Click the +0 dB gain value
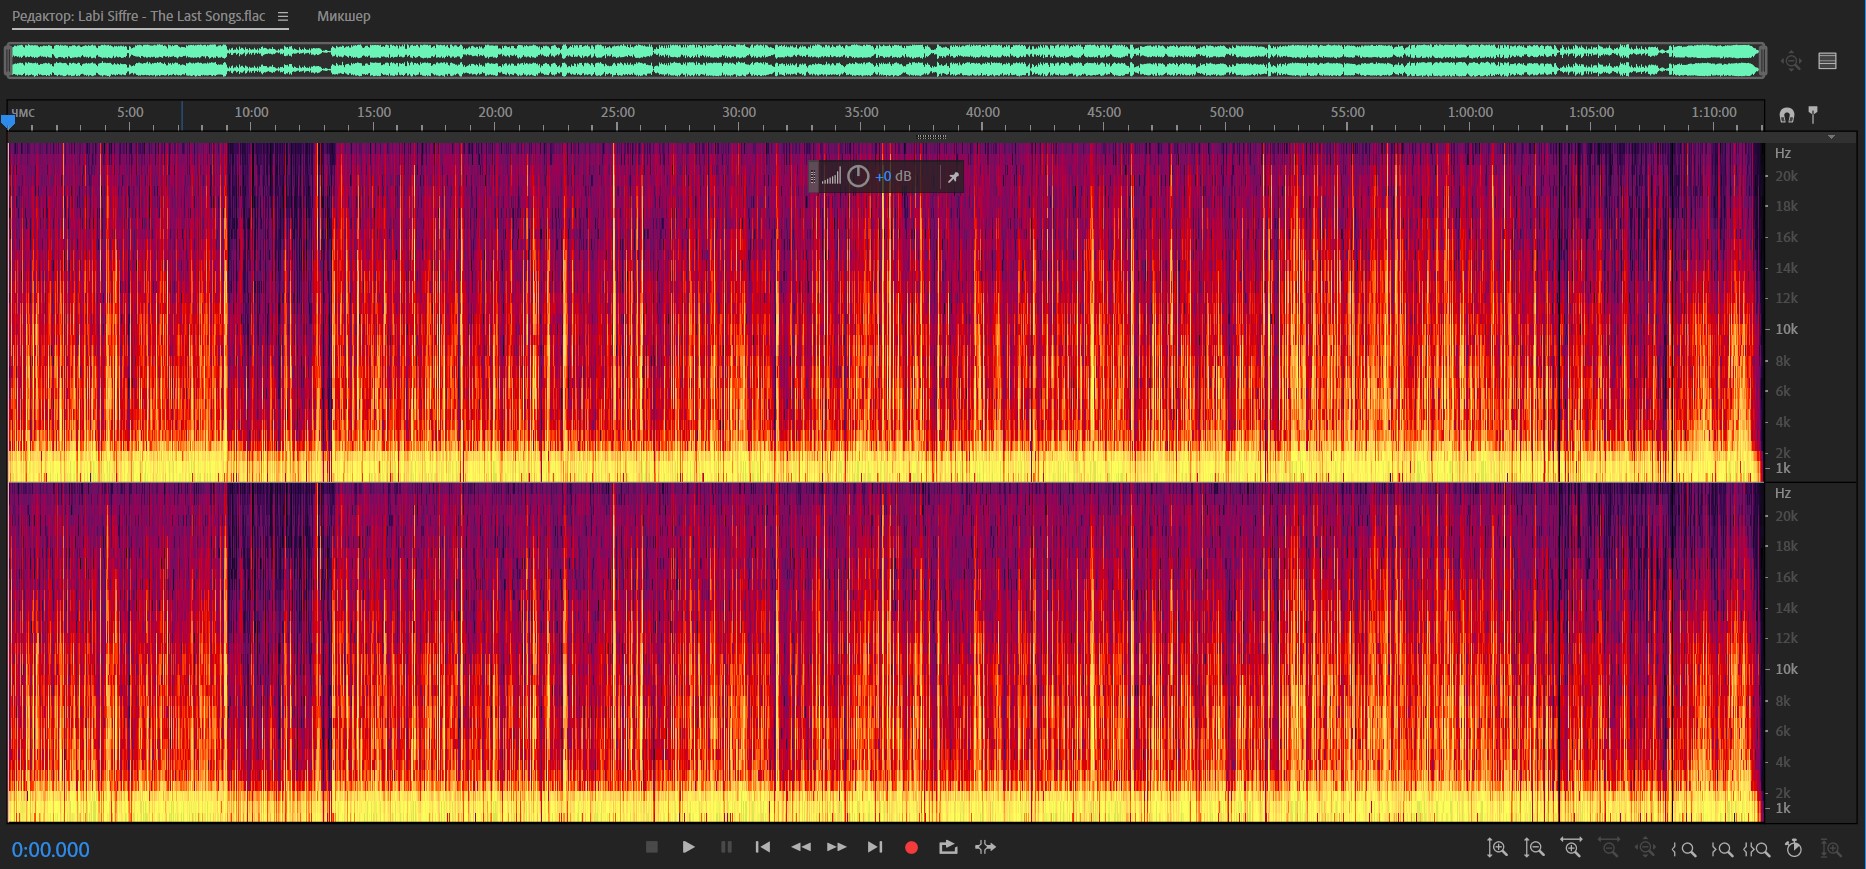This screenshot has width=1866, height=869. [x=893, y=177]
